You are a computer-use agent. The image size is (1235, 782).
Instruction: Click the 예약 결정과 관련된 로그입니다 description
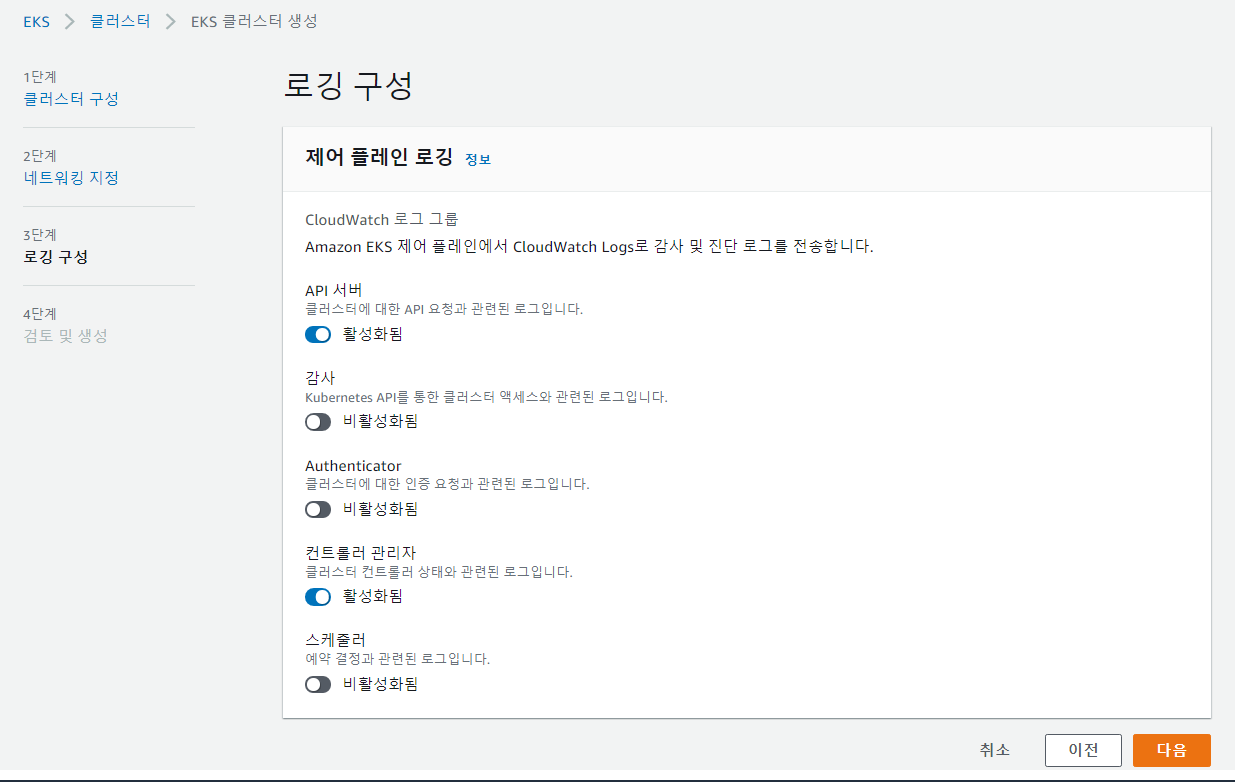tap(397, 659)
